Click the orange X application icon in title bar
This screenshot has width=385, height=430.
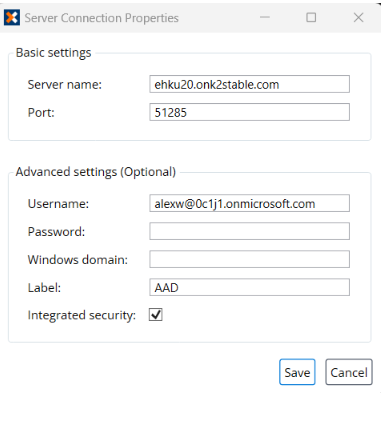(x=12, y=17)
